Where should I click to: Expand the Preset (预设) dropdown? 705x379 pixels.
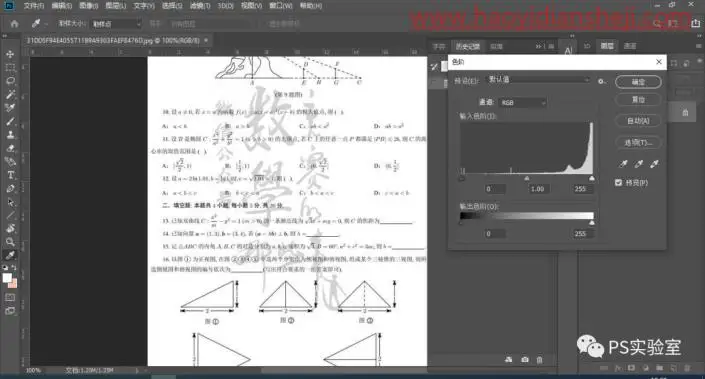point(539,80)
